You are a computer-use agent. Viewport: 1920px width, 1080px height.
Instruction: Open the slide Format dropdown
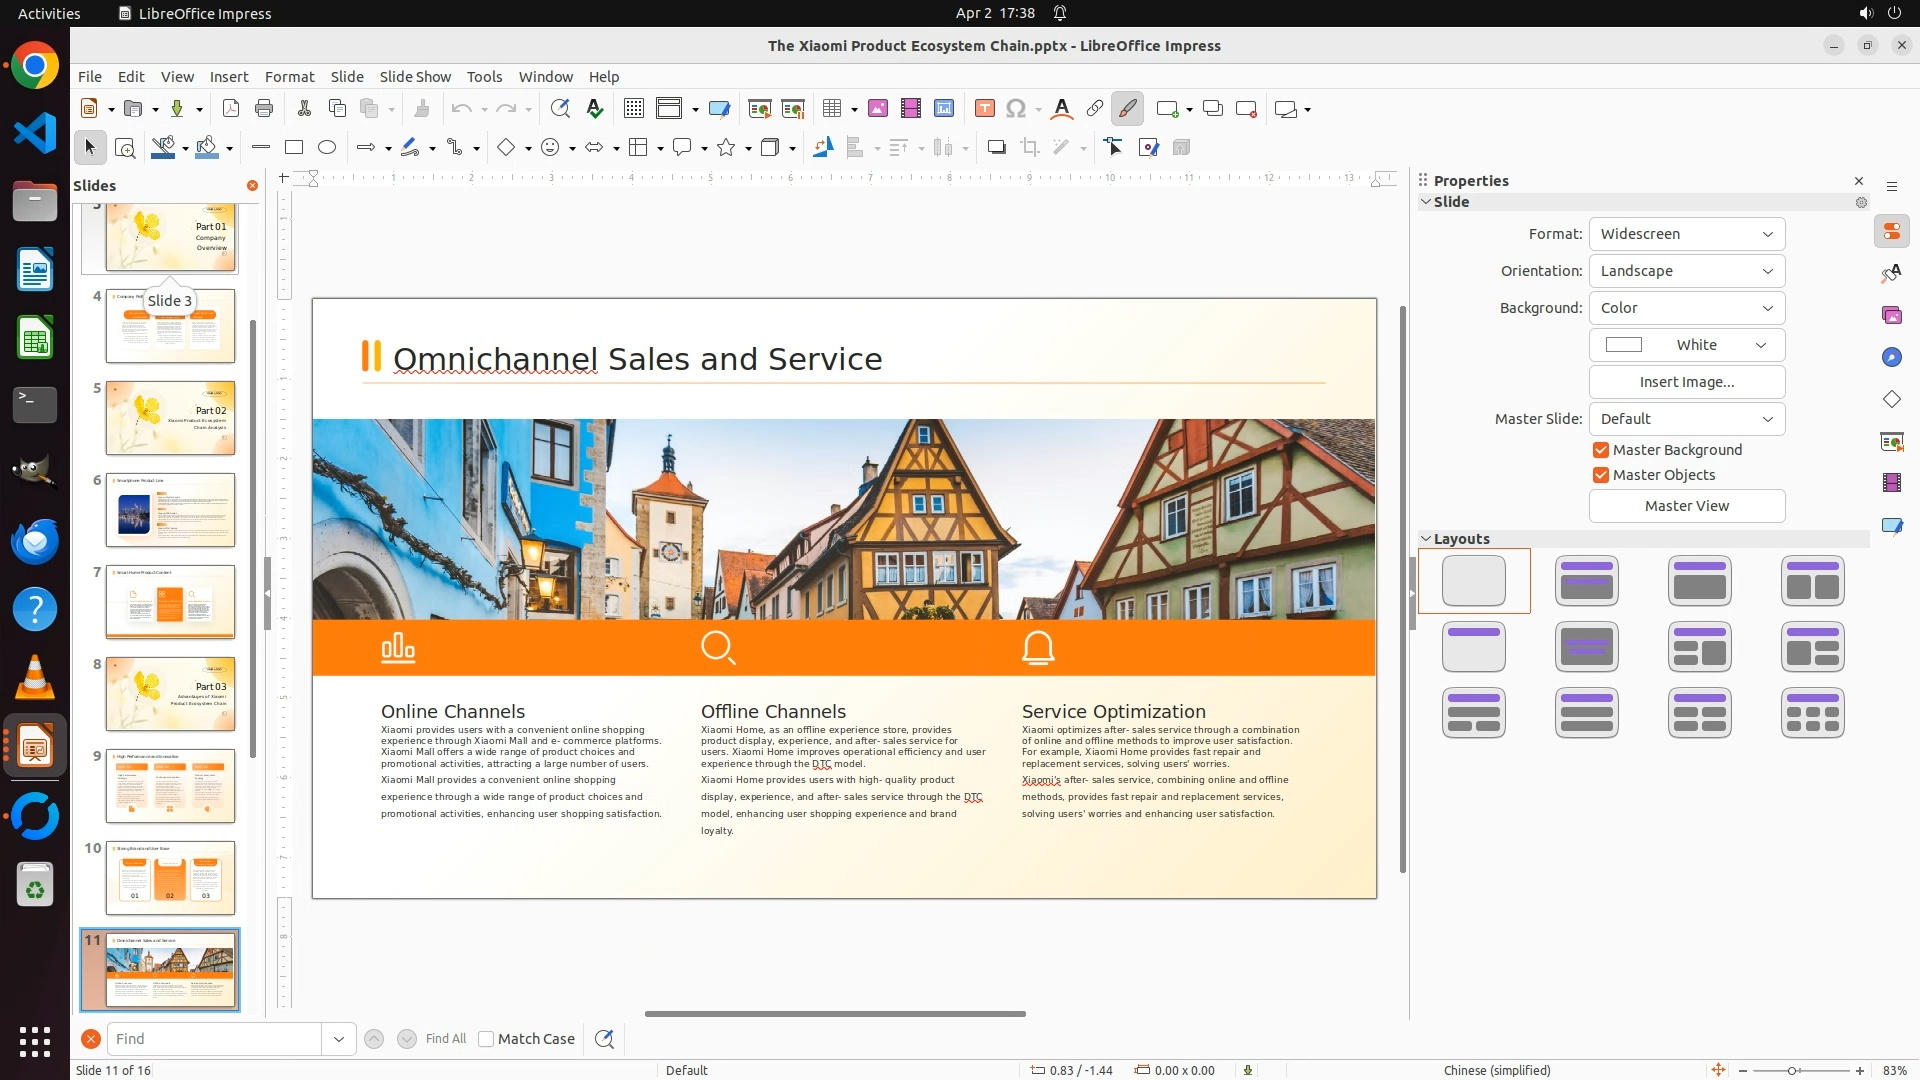coord(1686,234)
